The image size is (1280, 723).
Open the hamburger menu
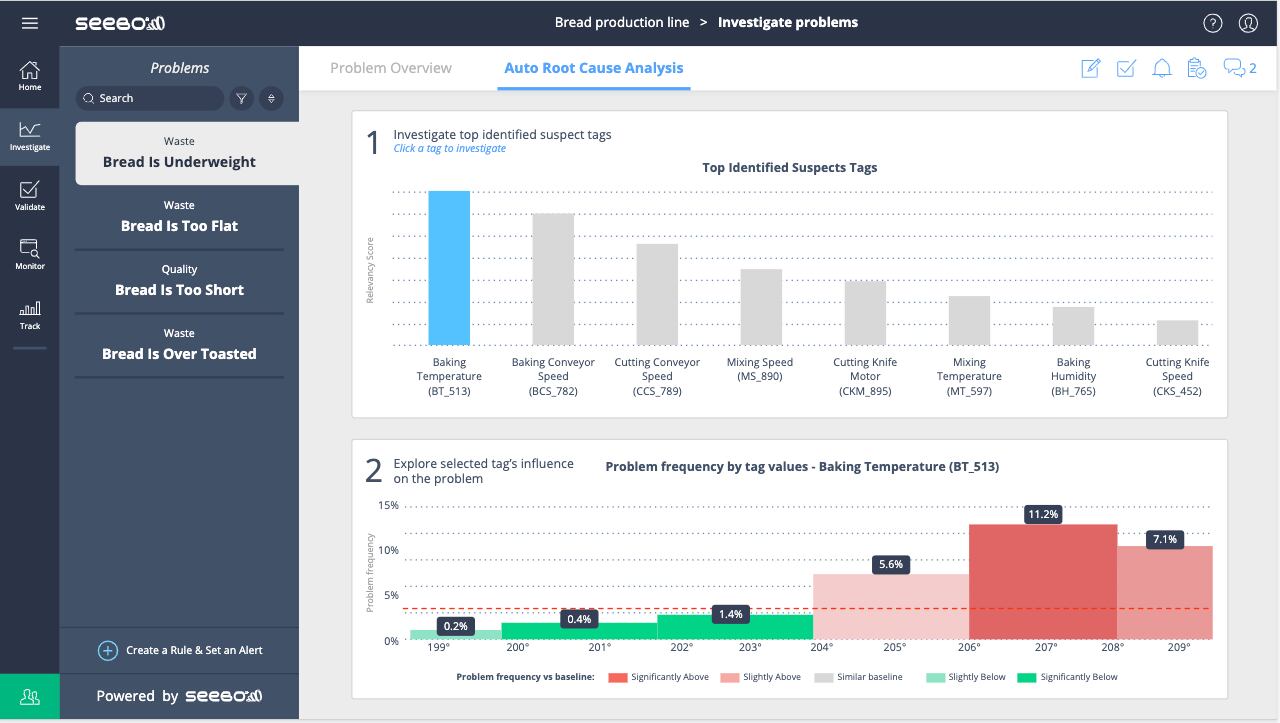coord(29,23)
